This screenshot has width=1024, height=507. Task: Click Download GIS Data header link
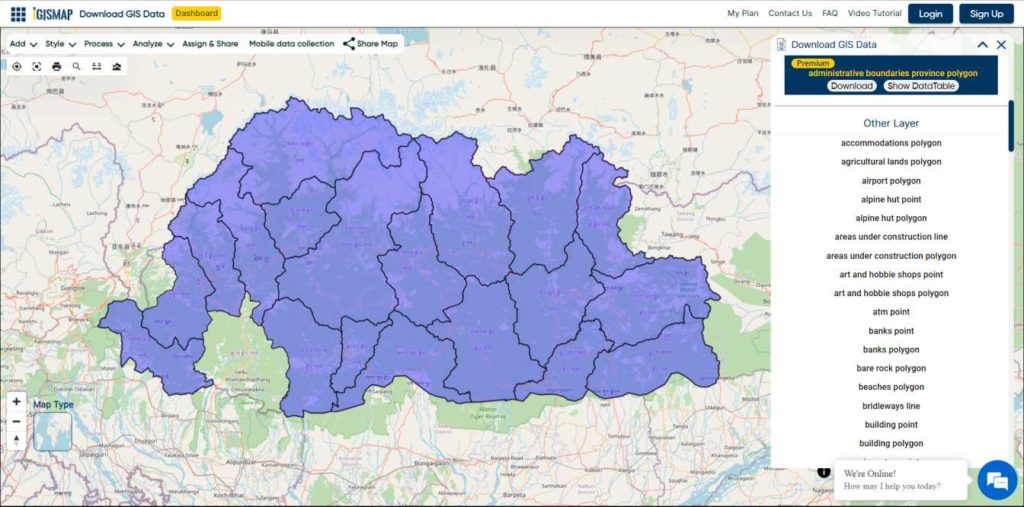click(x=121, y=14)
